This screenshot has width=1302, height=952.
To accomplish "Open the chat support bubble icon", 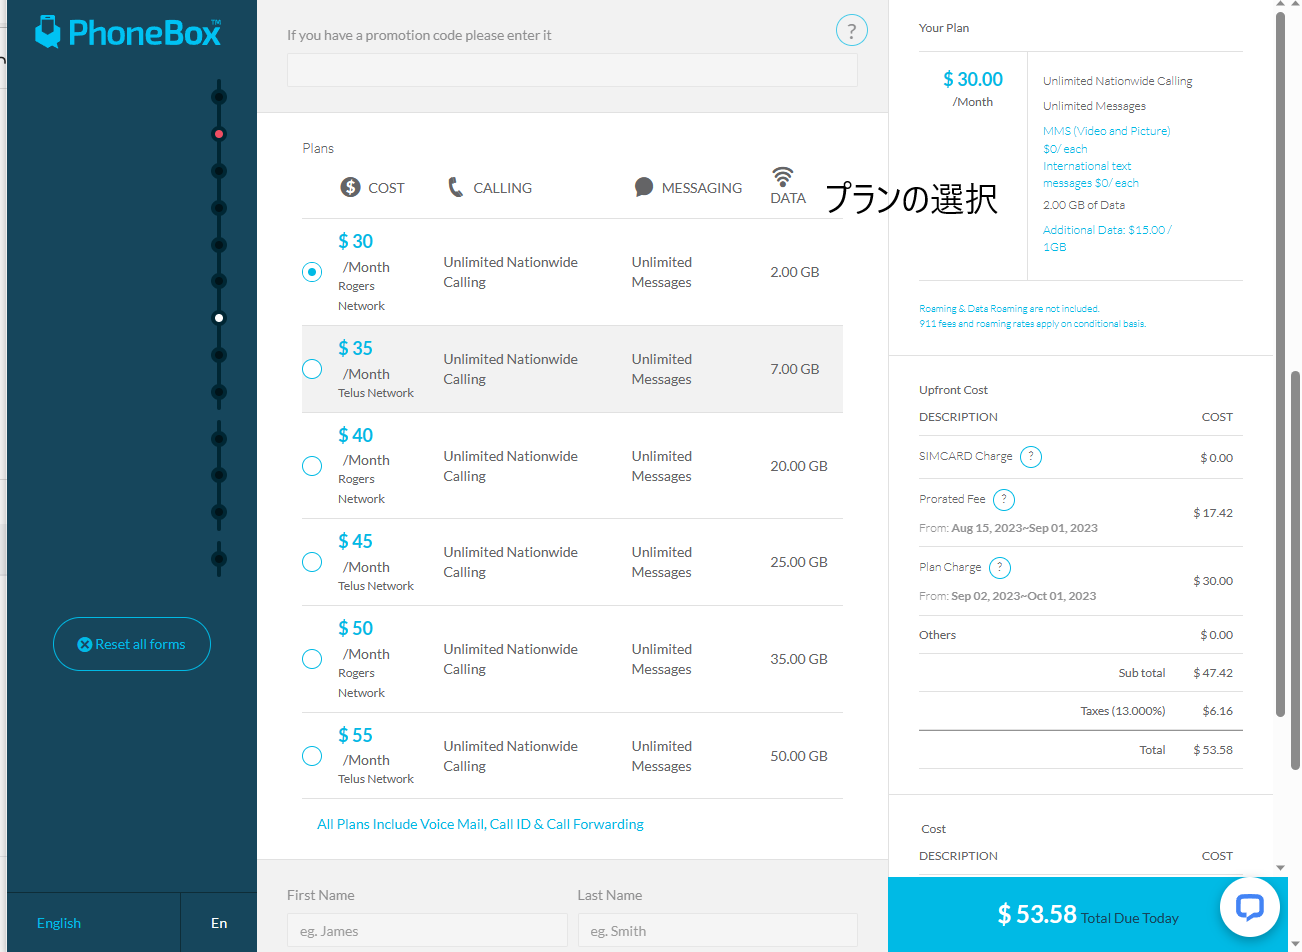I will coord(1250,907).
